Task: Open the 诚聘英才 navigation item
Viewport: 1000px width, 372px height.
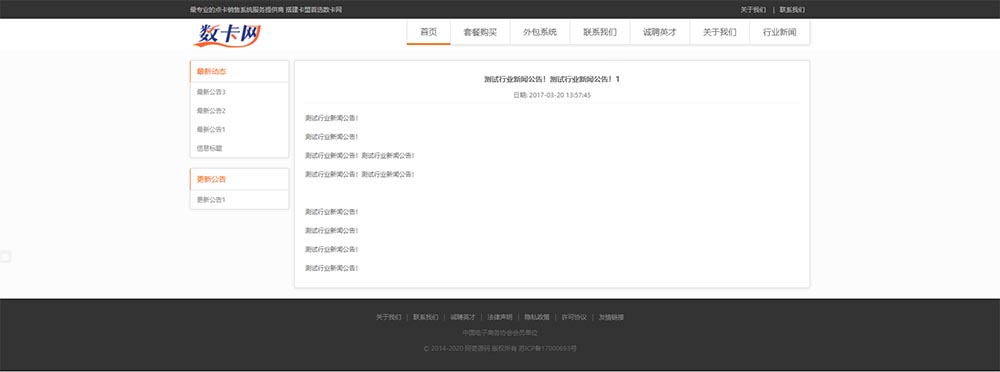Action: (x=660, y=33)
